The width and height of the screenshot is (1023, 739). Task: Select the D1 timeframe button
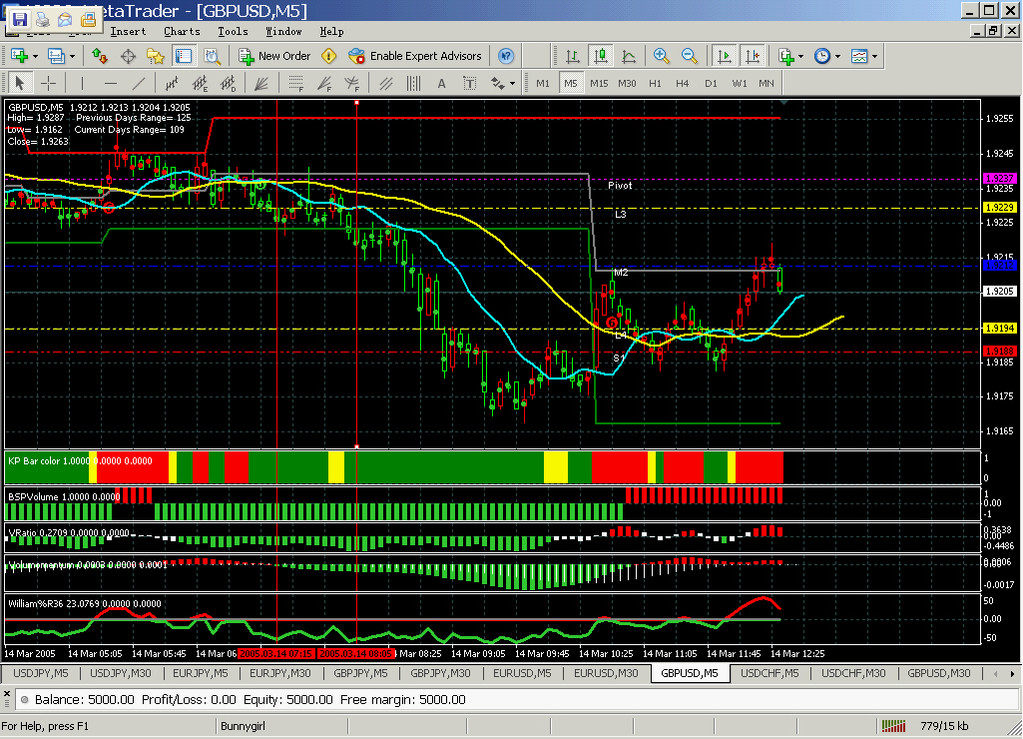click(x=711, y=83)
